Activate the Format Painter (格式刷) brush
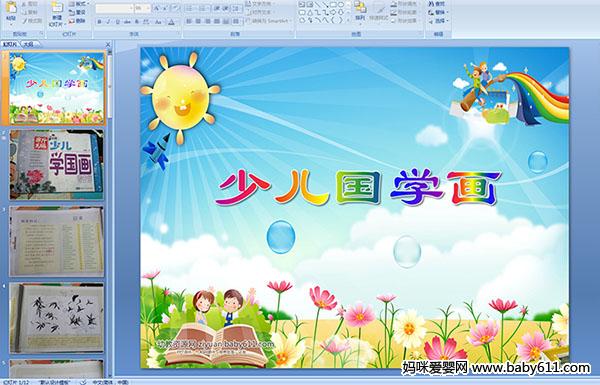The height and width of the screenshot is (385, 600). [x=32, y=21]
